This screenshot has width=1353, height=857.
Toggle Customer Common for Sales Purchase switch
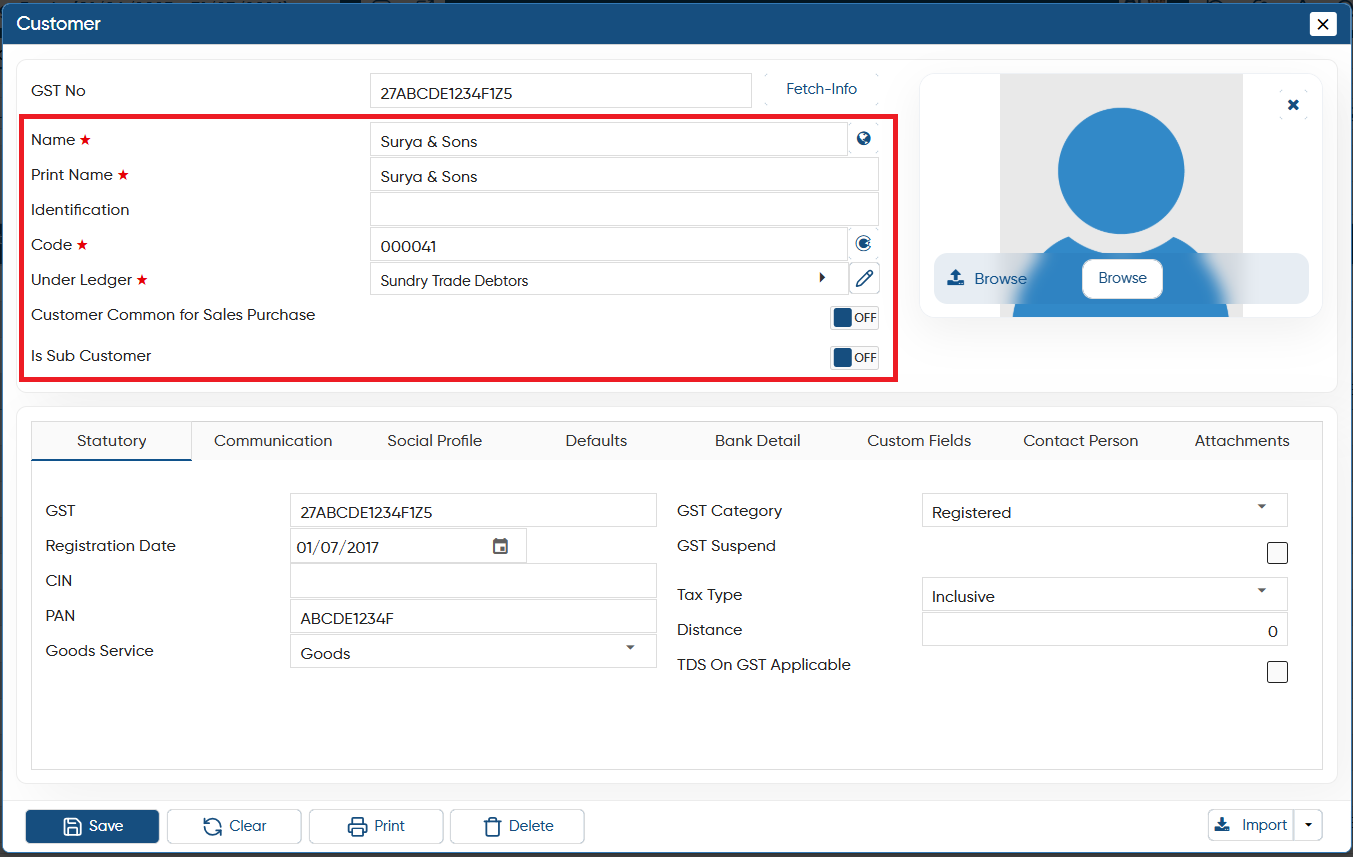point(854,318)
